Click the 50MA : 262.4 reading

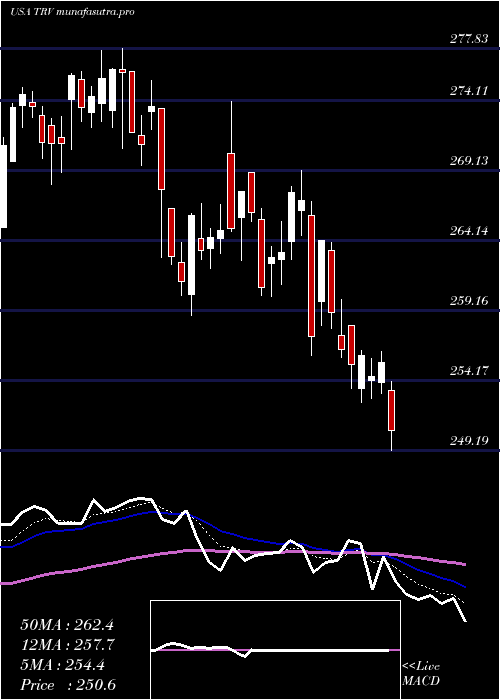pos(67,625)
